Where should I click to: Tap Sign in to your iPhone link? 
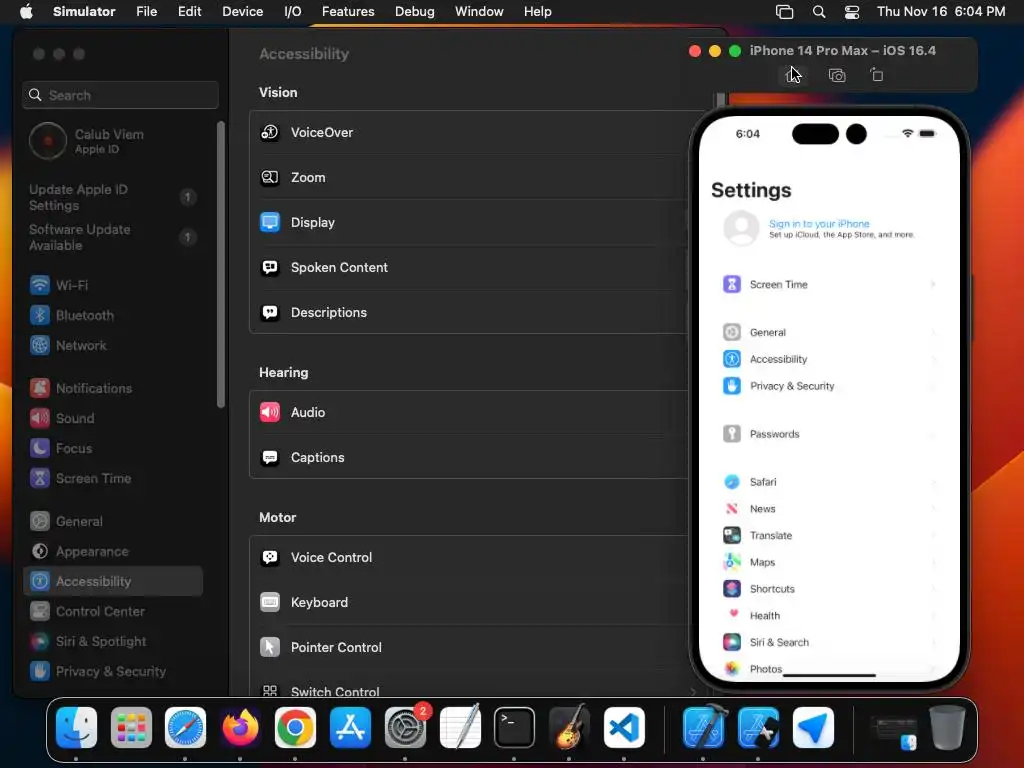coord(819,224)
